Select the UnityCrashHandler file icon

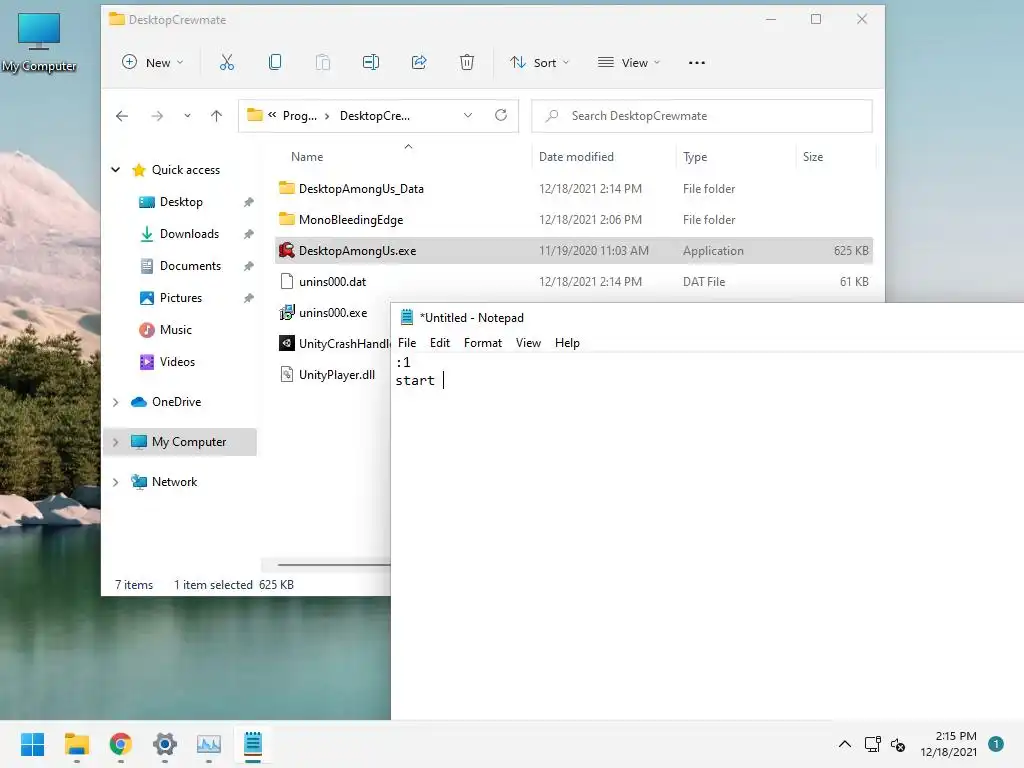287,344
